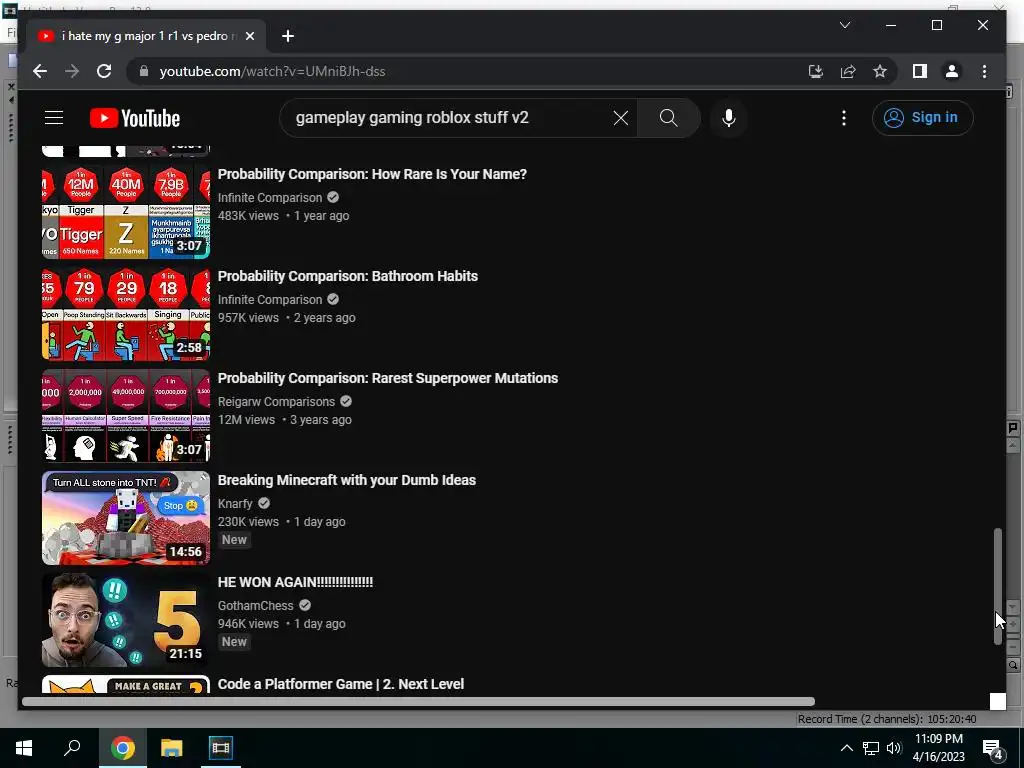This screenshot has height=768, width=1024.
Task: Sign in to YouTube
Action: 922,118
